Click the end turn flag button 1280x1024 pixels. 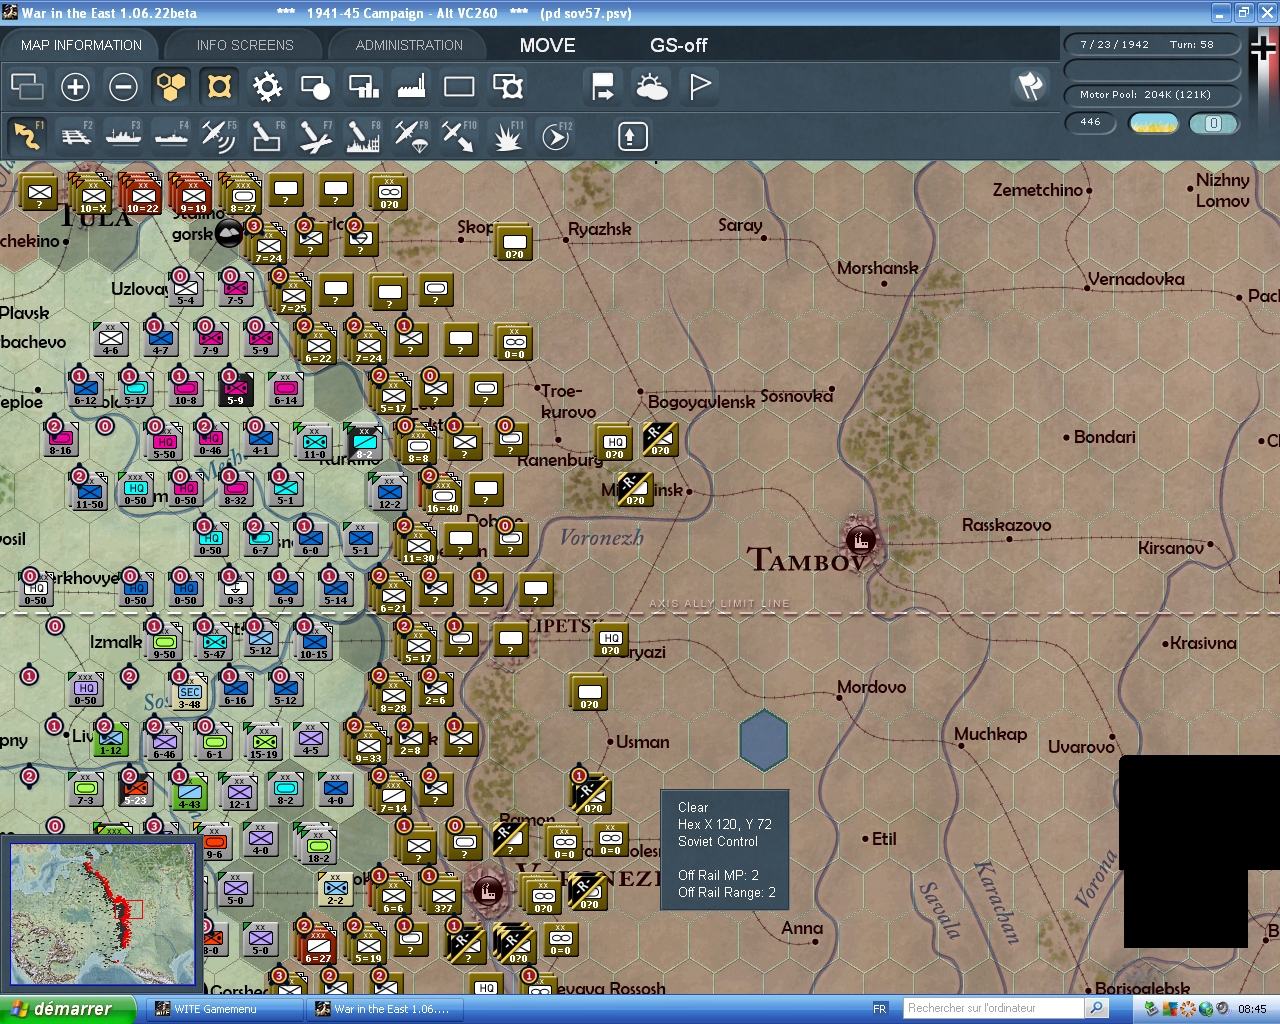tap(698, 87)
